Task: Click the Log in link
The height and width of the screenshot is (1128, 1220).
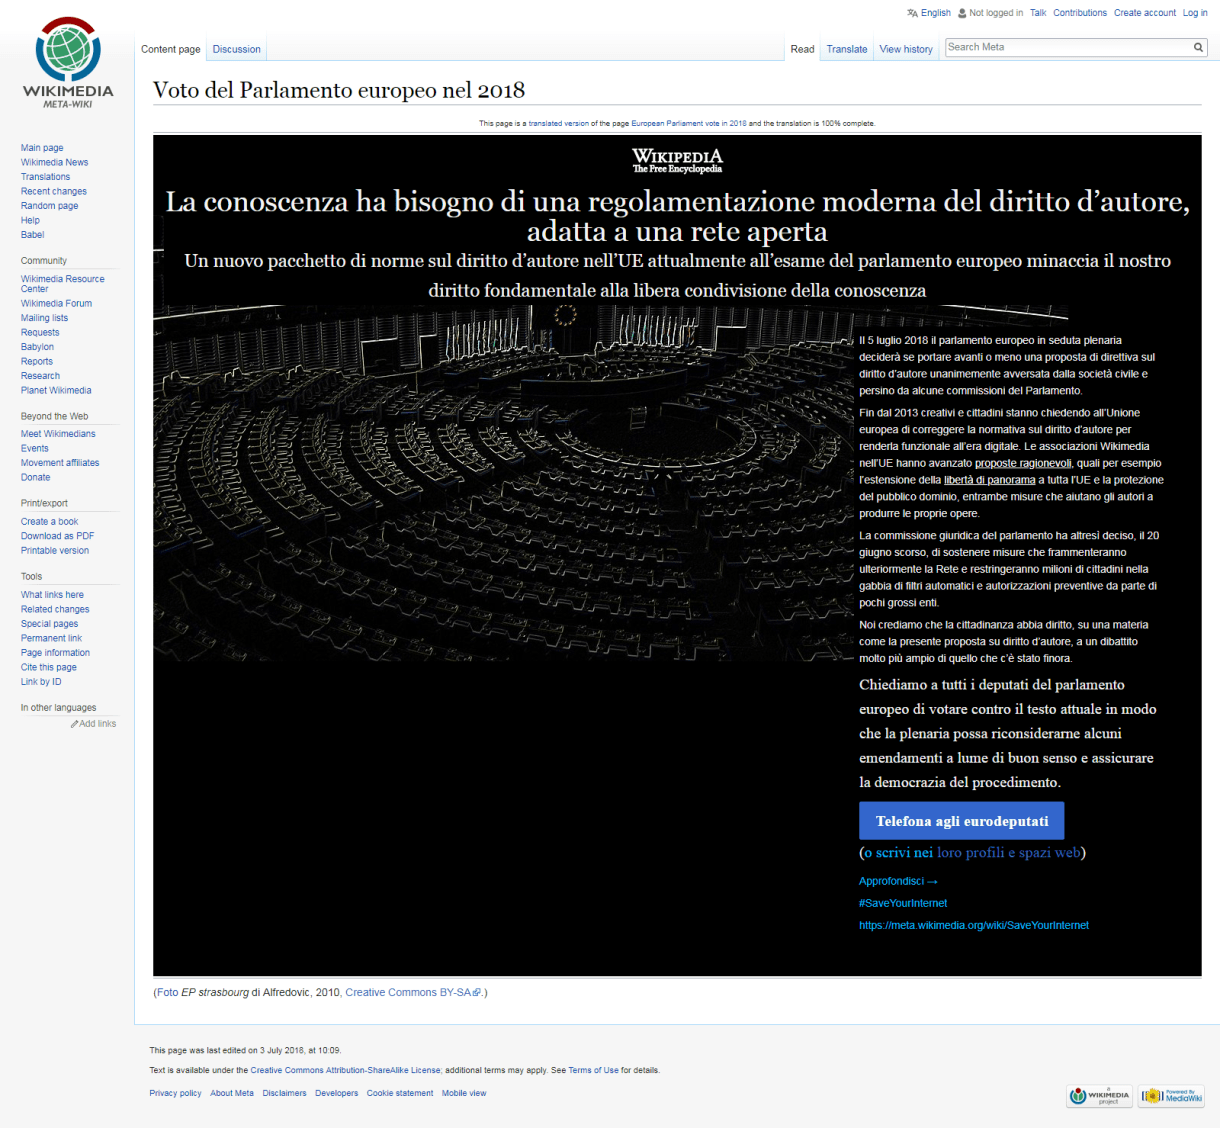Action: coord(1195,13)
